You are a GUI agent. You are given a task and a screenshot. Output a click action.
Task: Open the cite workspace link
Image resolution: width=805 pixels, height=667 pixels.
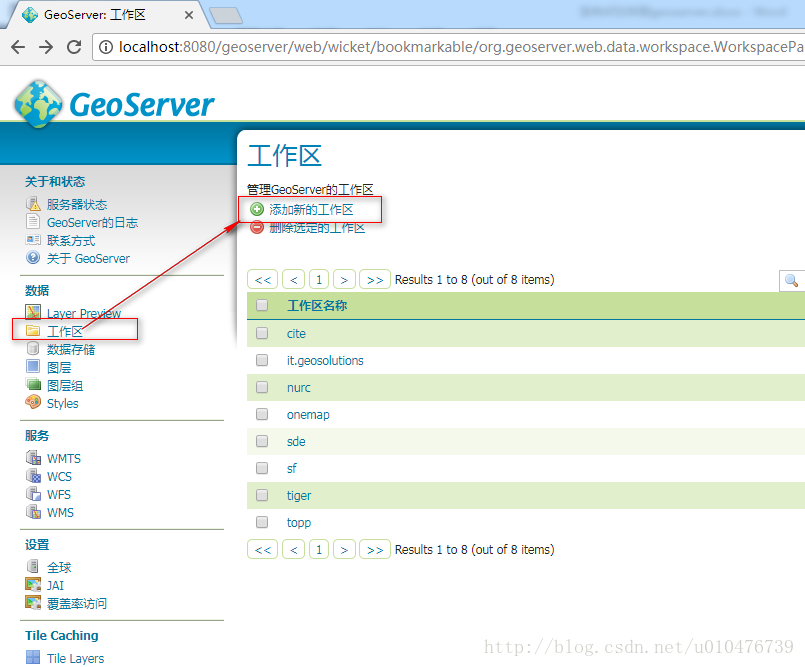click(296, 334)
